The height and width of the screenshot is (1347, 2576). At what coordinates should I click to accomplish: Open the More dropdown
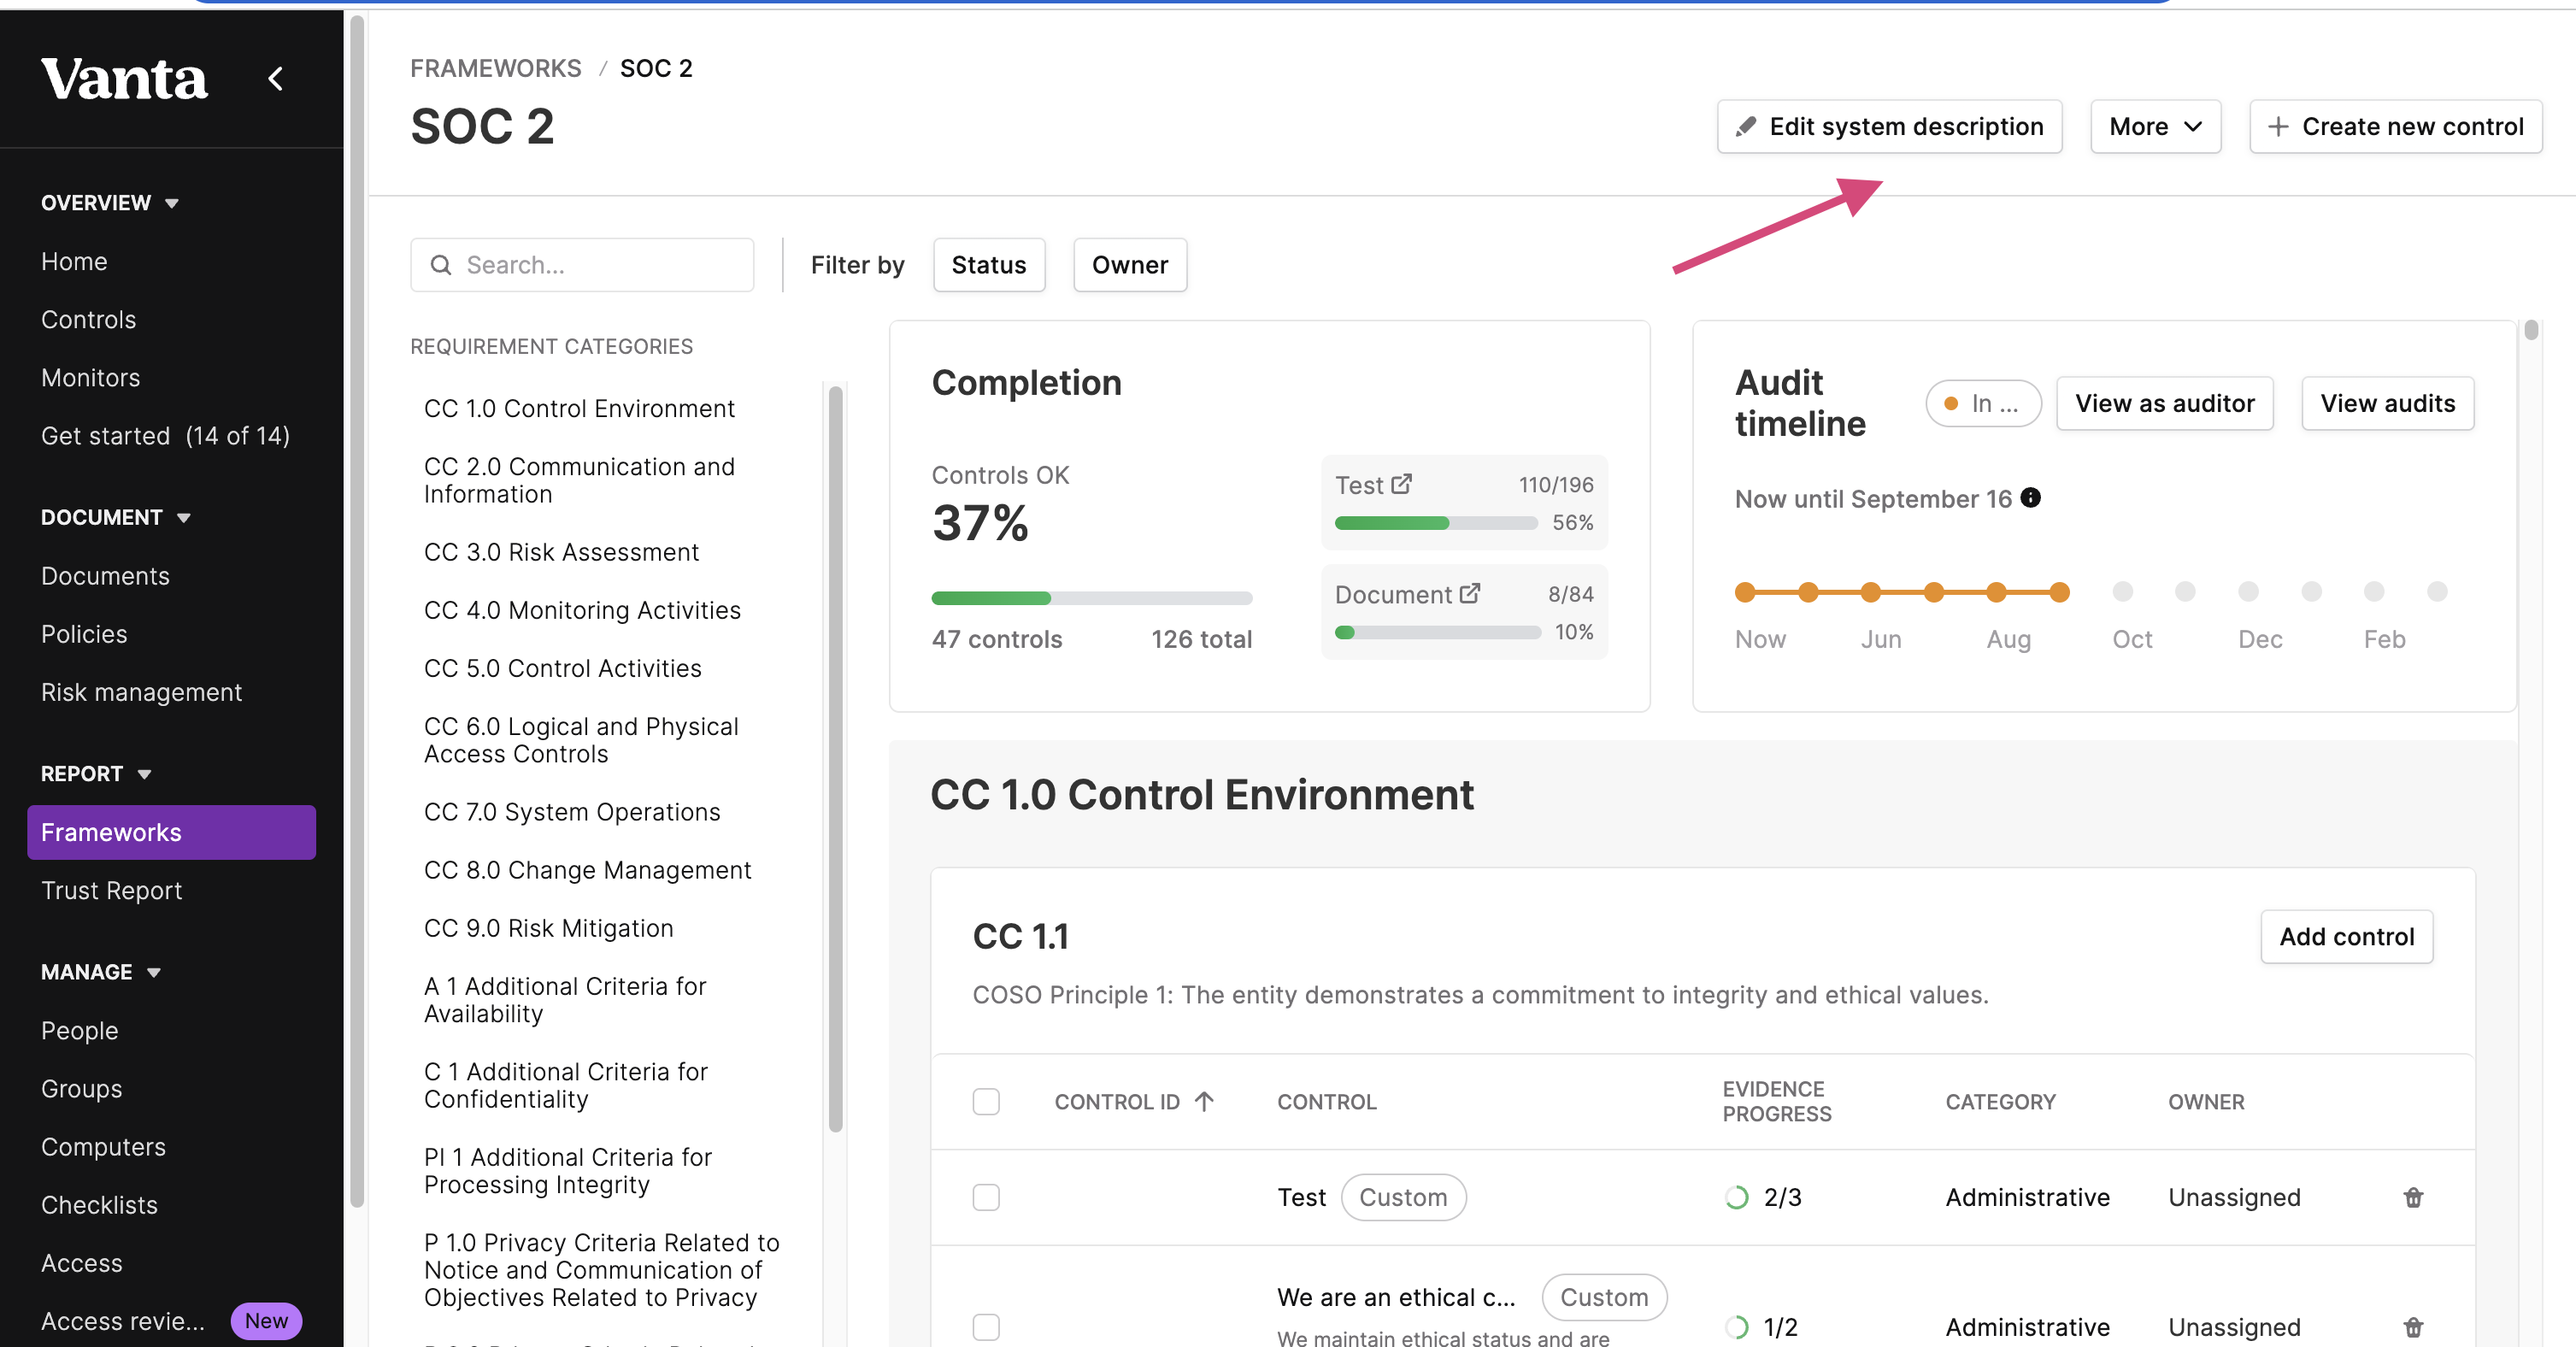(2155, 127)
